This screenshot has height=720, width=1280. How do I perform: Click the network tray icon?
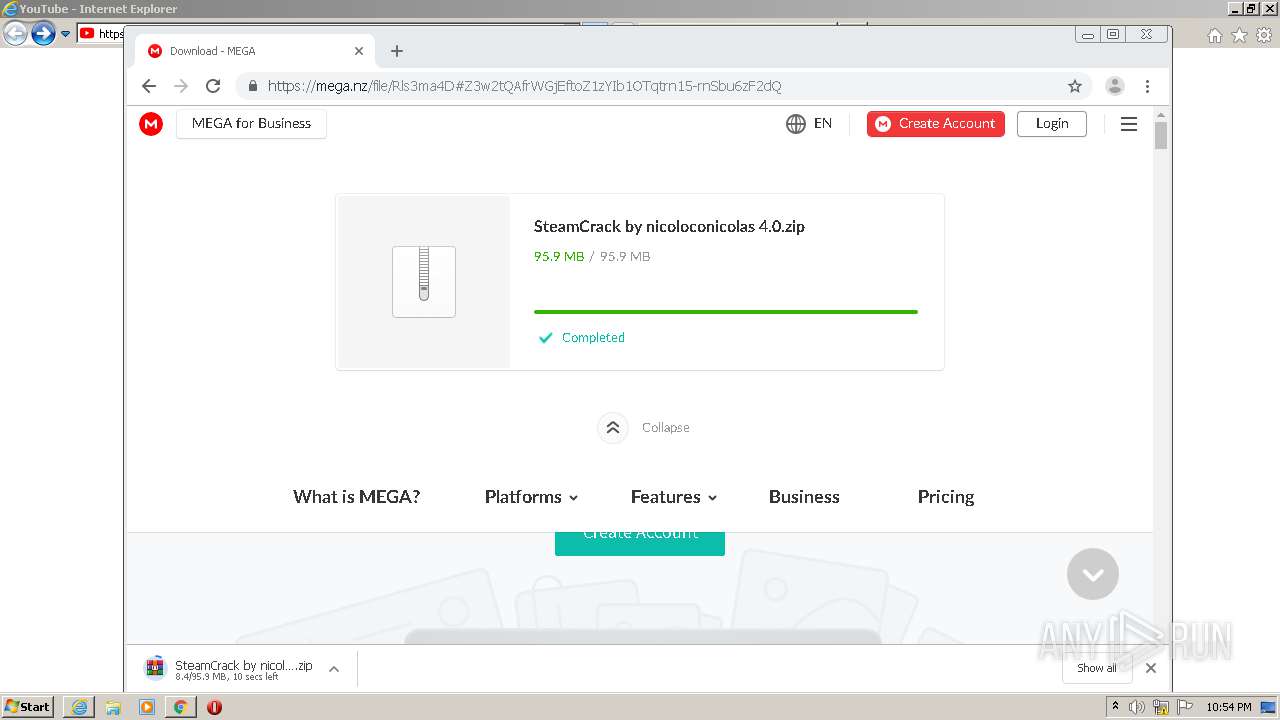(1161, 707)
